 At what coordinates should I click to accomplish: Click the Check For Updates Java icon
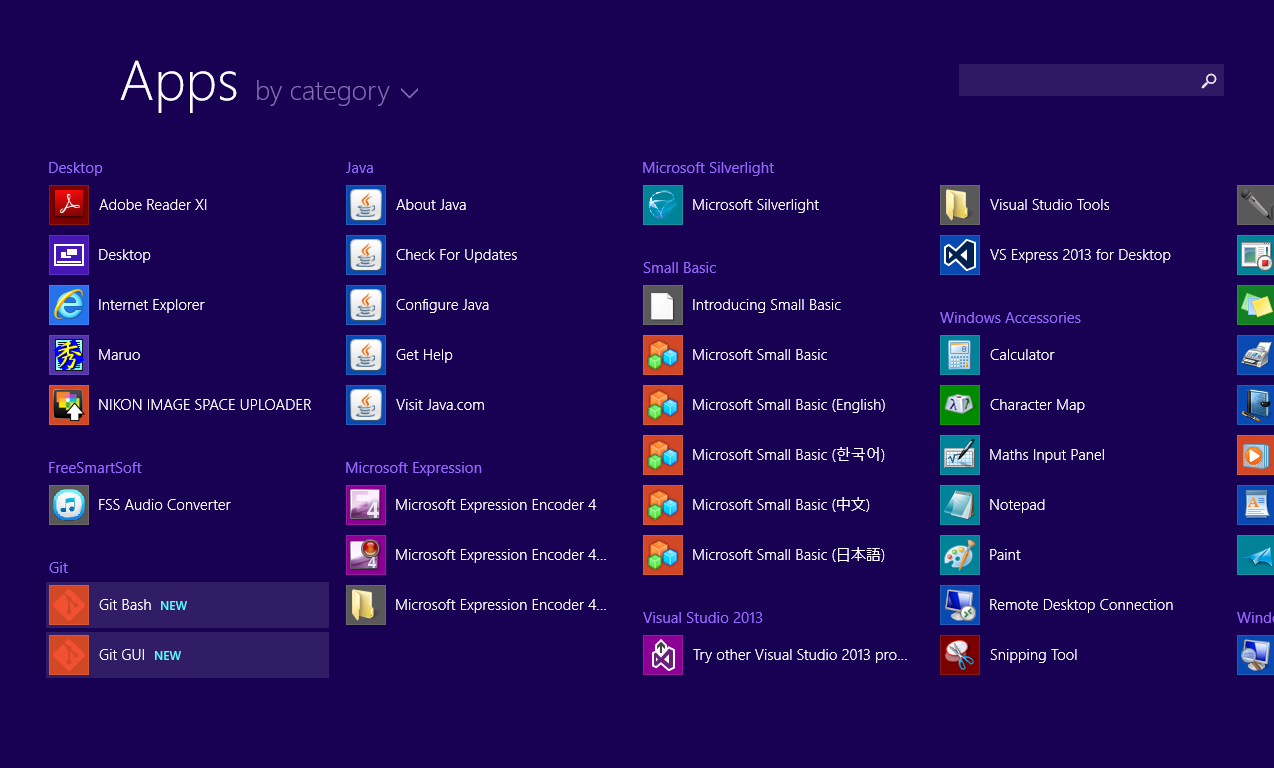coord(366,255)
